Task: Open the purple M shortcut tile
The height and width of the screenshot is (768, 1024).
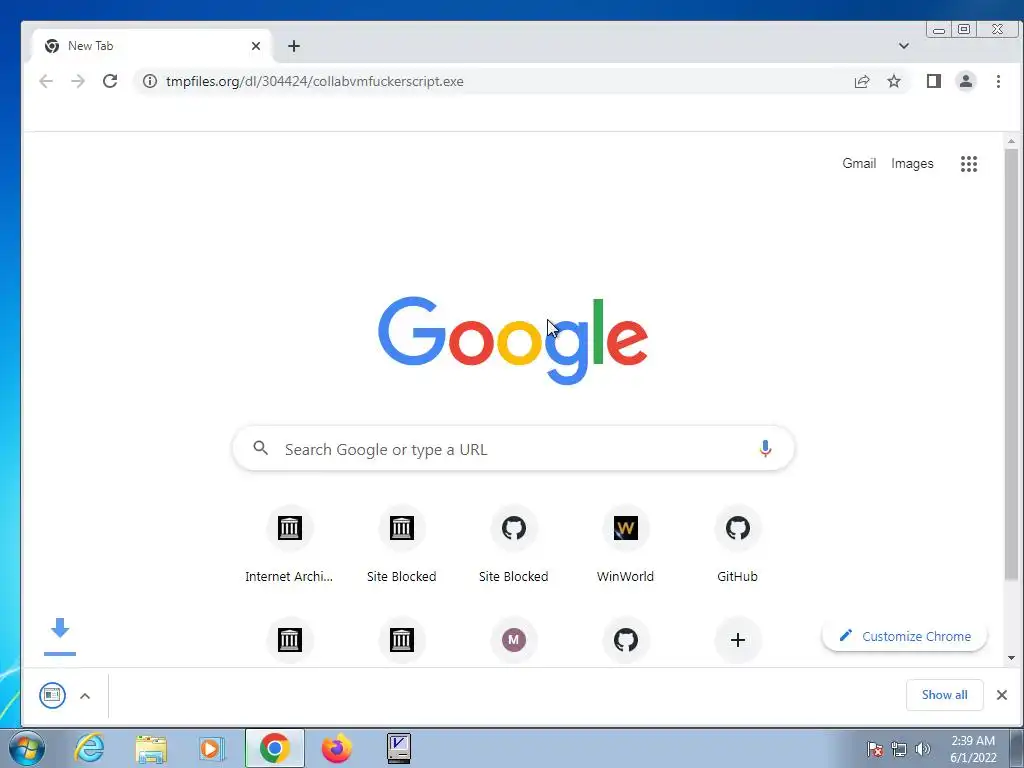Action: 514,640
